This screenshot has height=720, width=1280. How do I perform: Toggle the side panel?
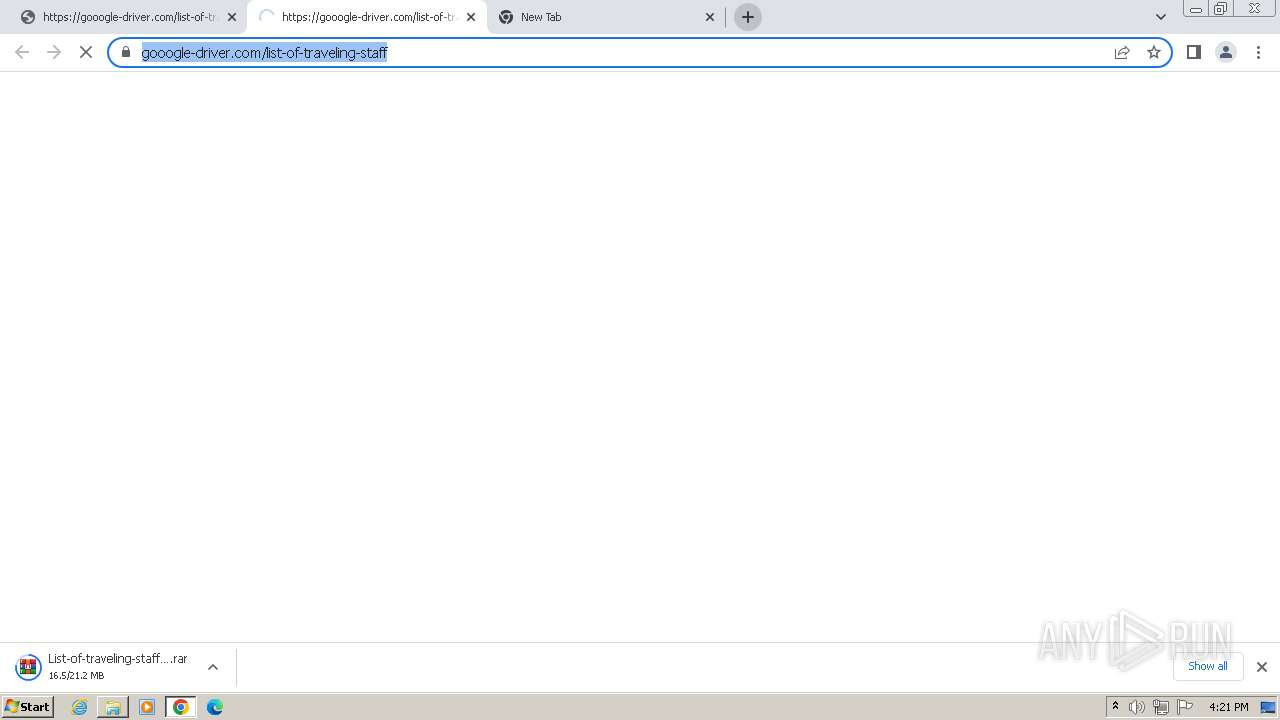[1193, 52]
